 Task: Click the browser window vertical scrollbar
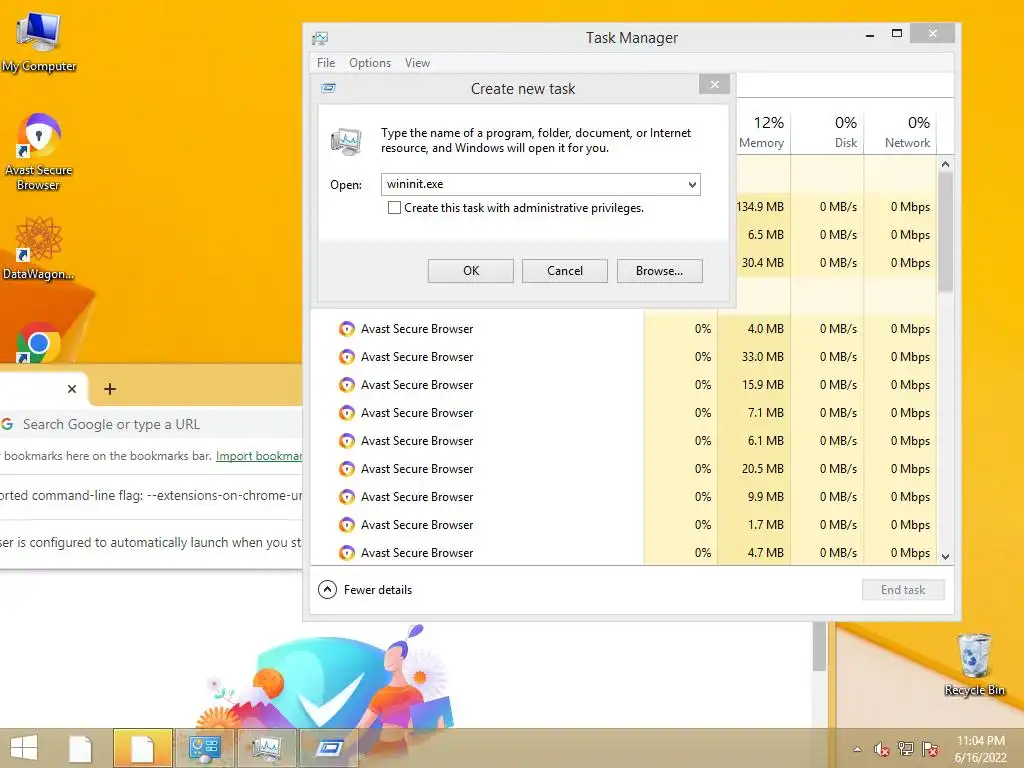(x=820, y=647)
